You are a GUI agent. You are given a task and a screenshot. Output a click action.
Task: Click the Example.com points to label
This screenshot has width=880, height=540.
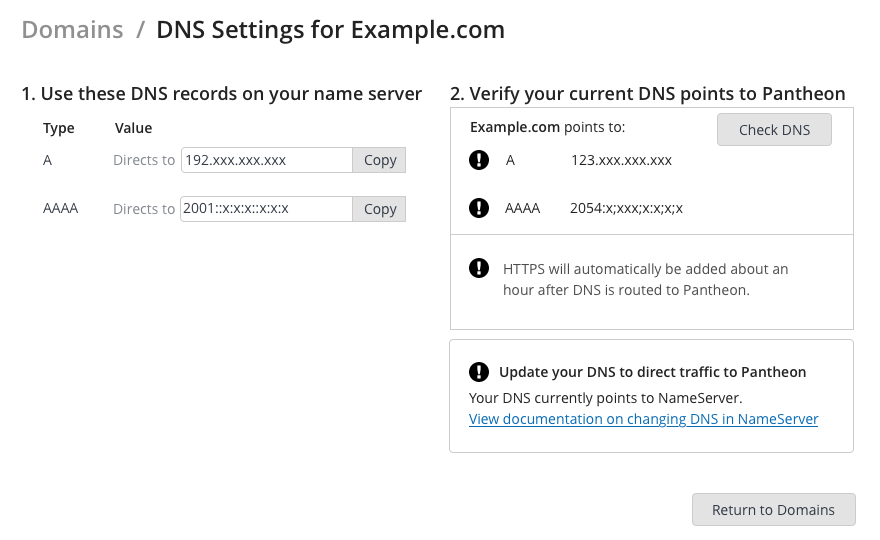point(547,127)
